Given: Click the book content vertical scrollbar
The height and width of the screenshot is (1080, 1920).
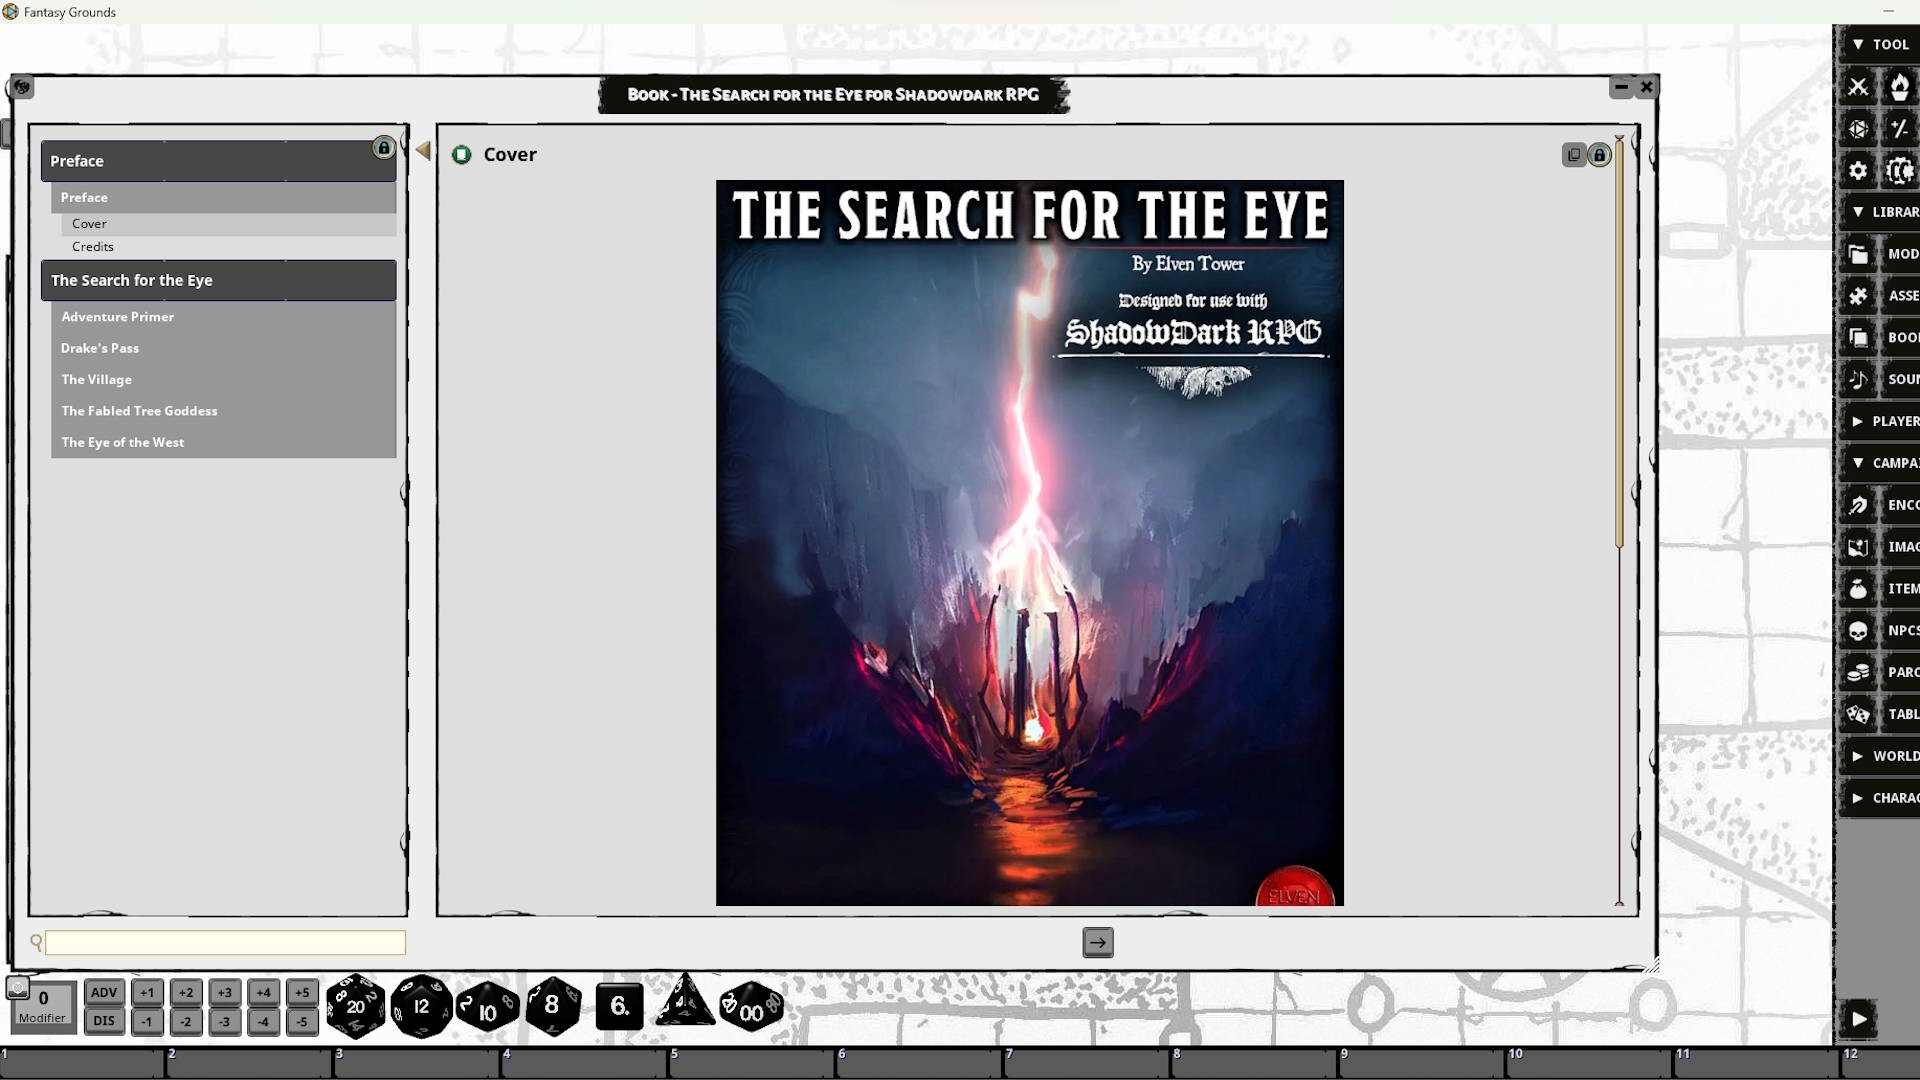Looking at the screenshot, I should tap(1619, 345).
